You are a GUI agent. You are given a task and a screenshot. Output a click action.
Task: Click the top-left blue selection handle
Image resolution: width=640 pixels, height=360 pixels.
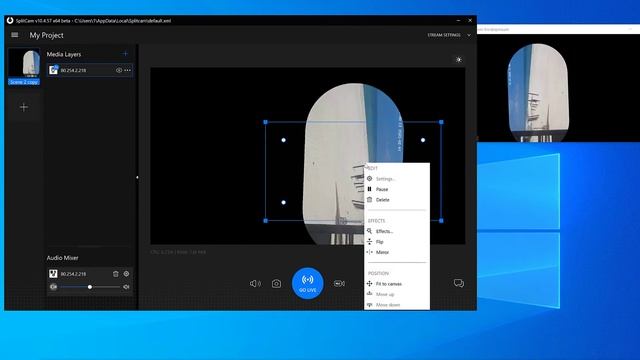coord(266,122)
